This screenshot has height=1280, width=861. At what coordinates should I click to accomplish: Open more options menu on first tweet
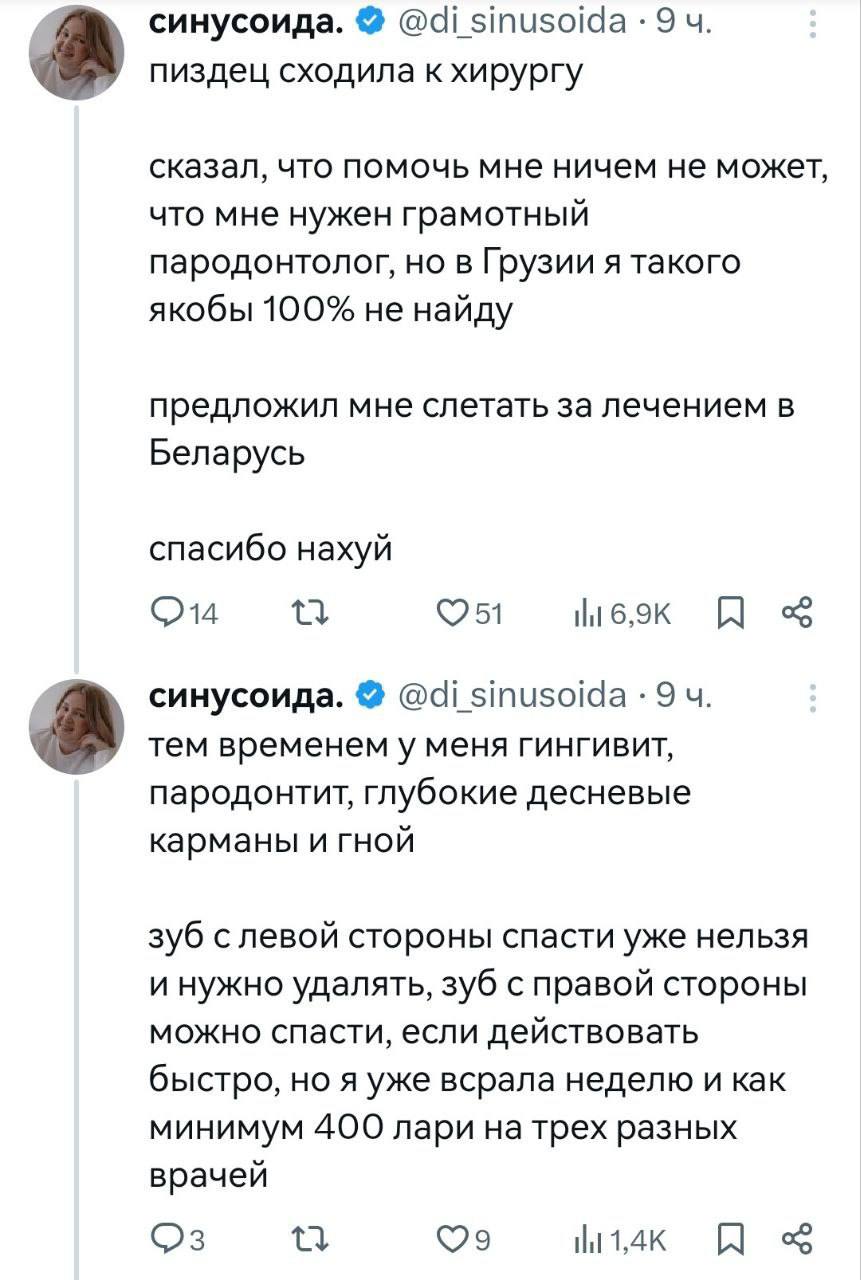tap(812, 24)
